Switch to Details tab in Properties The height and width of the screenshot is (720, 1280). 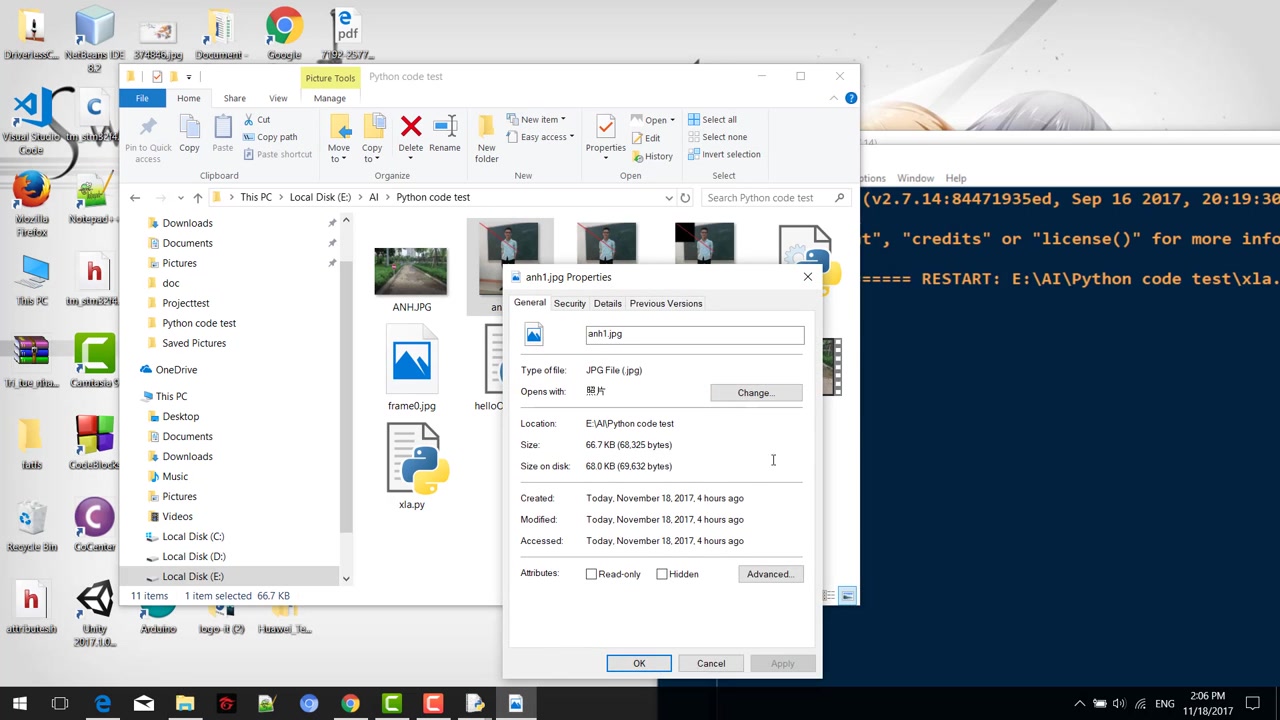[x=607, y=303]
